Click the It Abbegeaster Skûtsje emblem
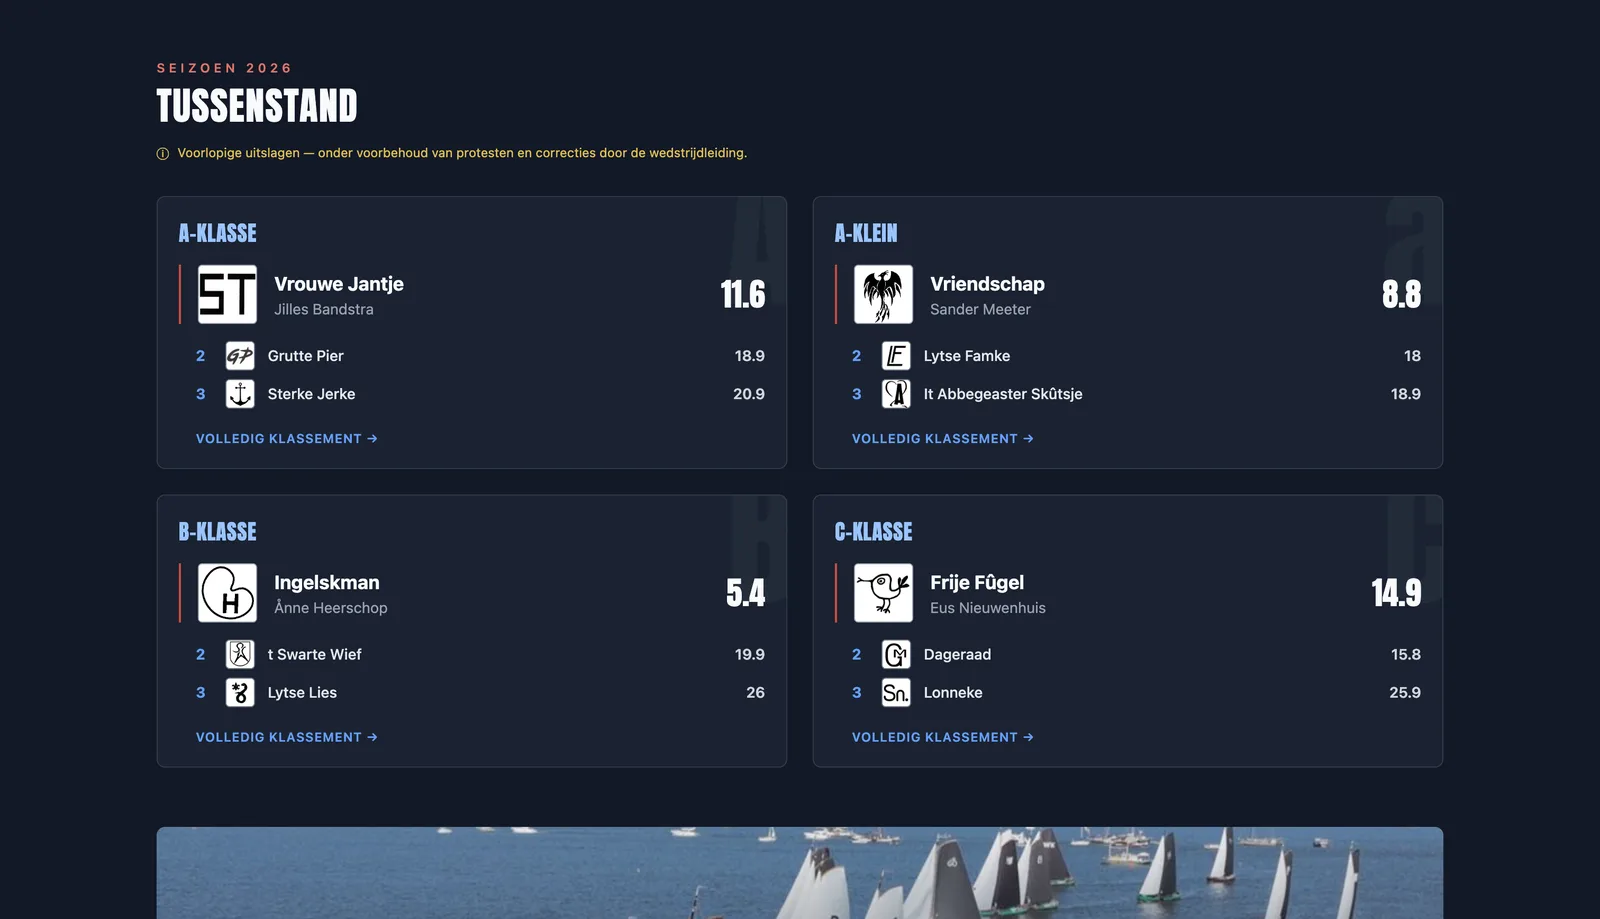Image resolution: width=1600 pixels, height=919 pixels. 896,394
